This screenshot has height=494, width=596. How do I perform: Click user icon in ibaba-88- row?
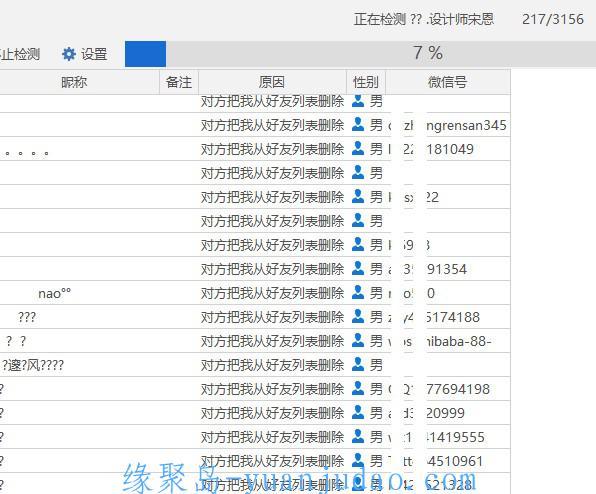(358, 340)
